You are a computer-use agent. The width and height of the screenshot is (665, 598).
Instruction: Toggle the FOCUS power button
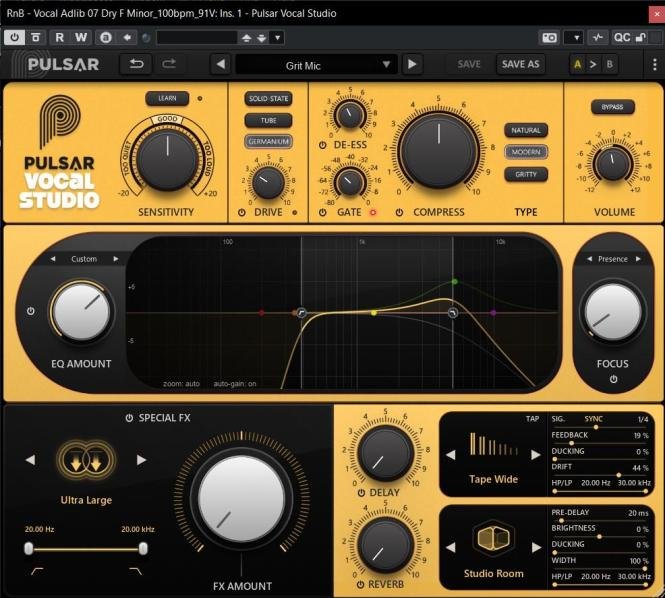click(x=613, y=379)
